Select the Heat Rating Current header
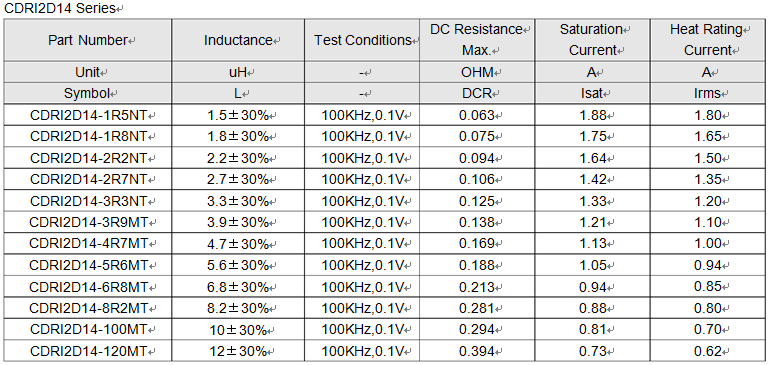 (x=707, y=40)
